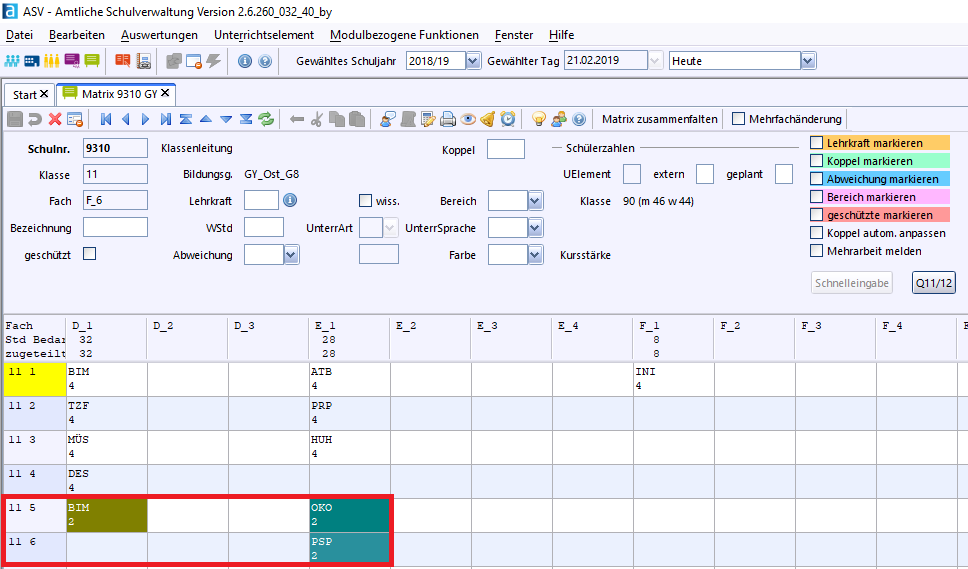Check the Koppel markieren option
This screenshot has width=968, height=569.
tap(816, 160)
